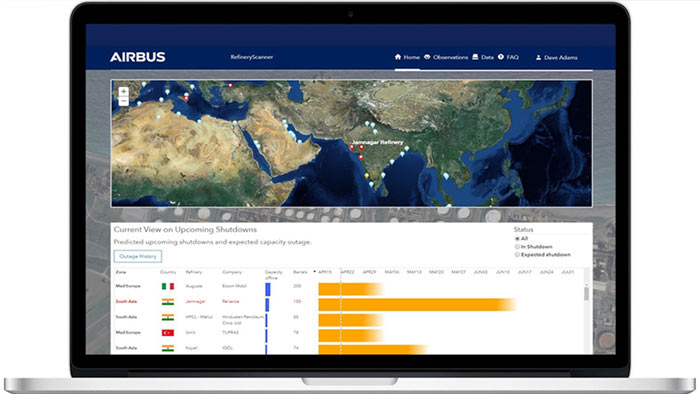
Task: Select the In Shutdown status option
Action: point(517,247)
